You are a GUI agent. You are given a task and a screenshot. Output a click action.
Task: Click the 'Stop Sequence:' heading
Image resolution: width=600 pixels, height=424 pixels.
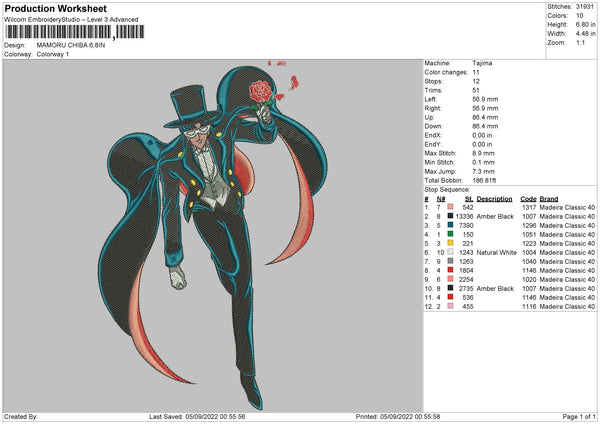coord(447,190)
